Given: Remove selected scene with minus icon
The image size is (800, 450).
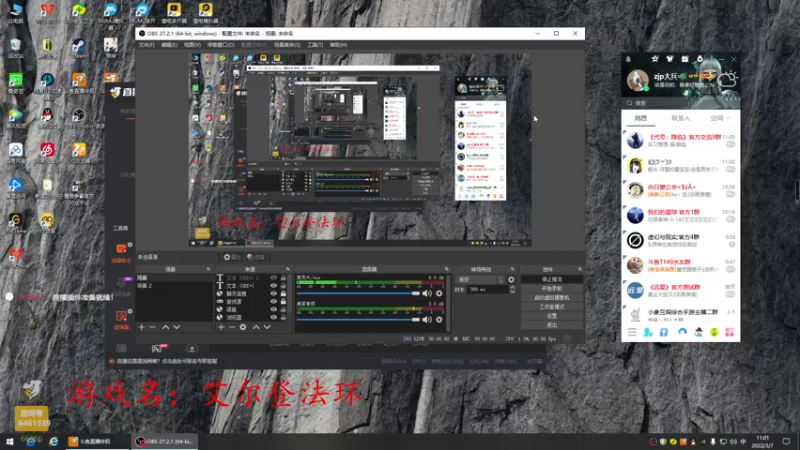Looking at the screenshot, I should 153,327.
